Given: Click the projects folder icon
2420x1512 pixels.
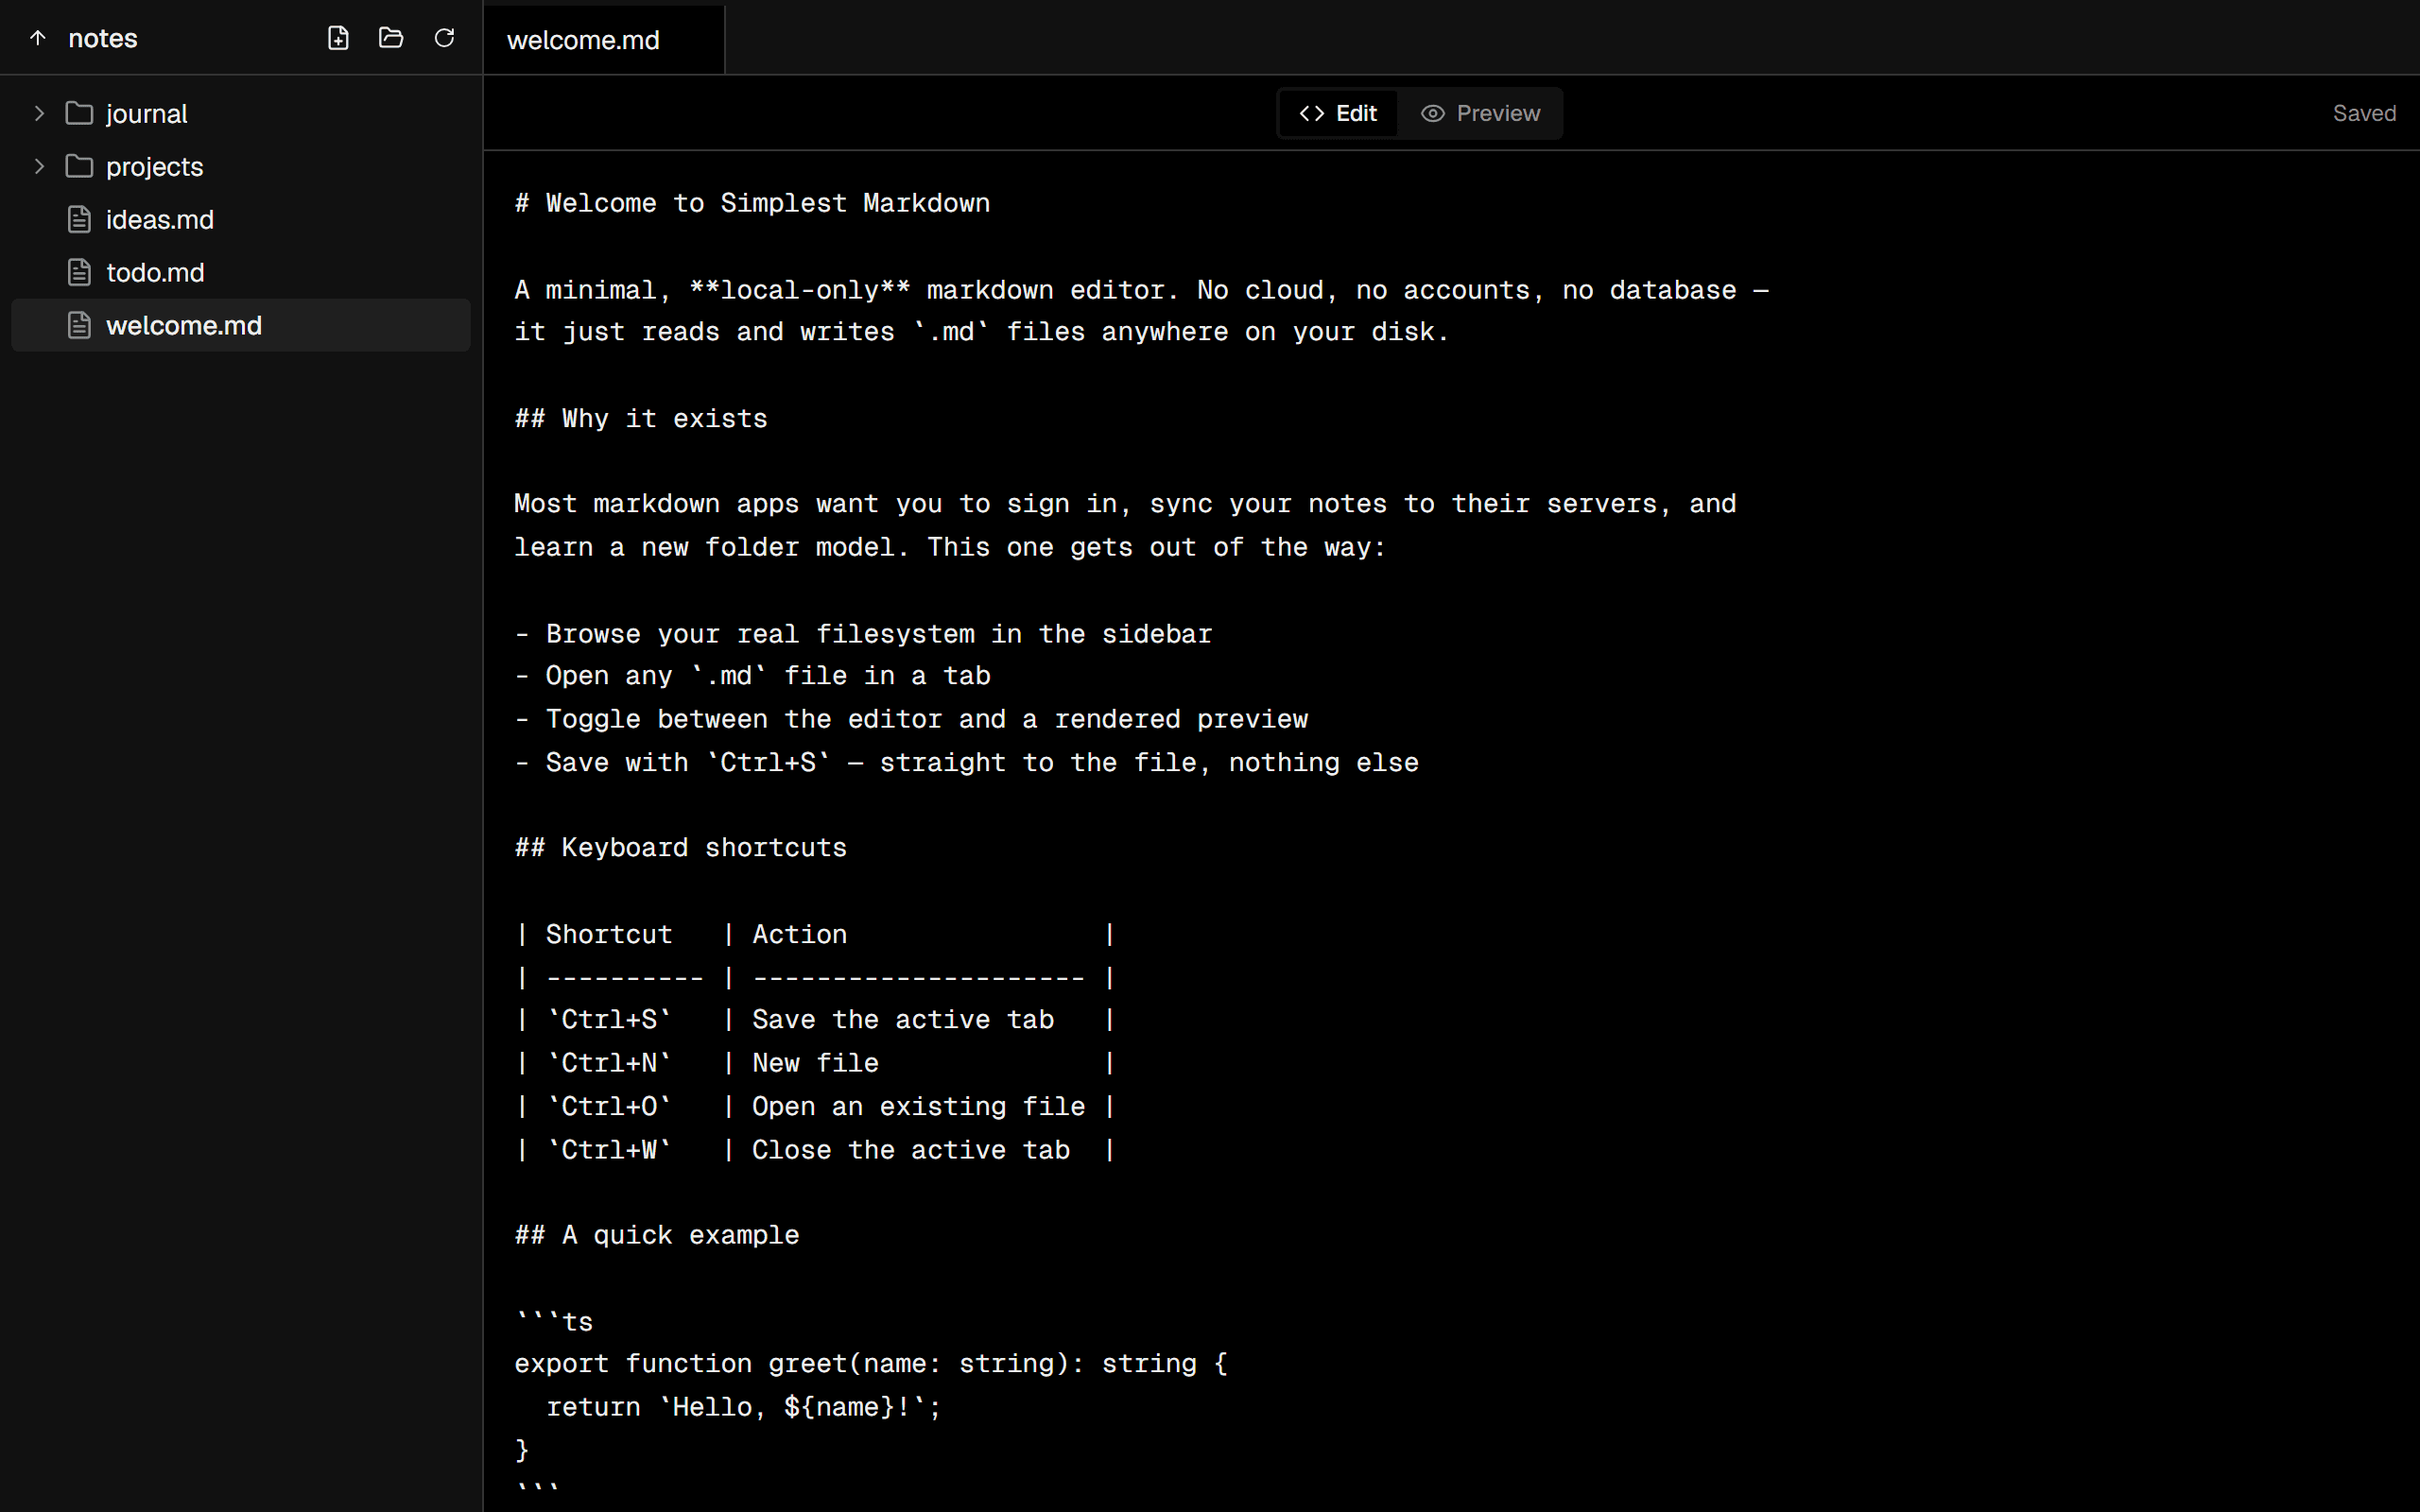Looking at the screenshot, I should 79,166.
